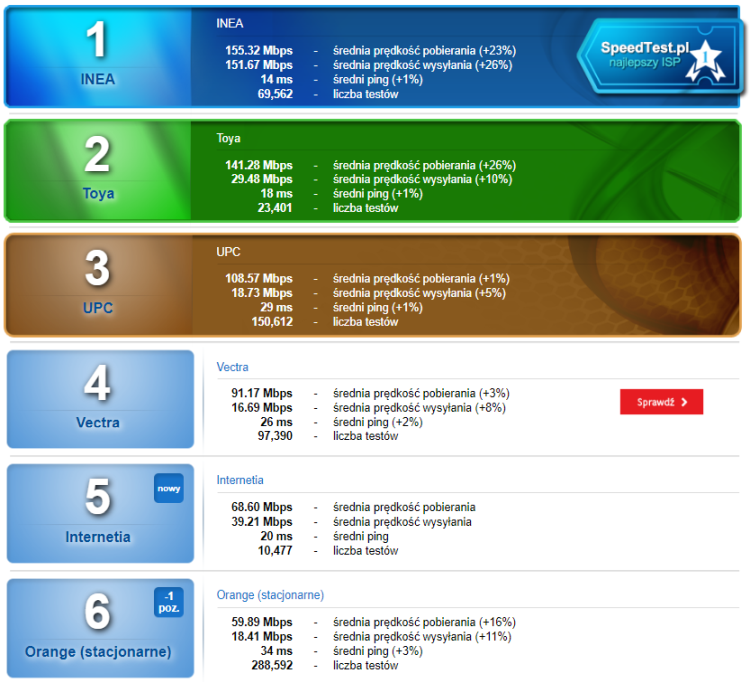The width and height of the screenshot is (750, 682).
Task: Open Orange (stacjonarne) heading link above stats
Action: pos(270,595)
